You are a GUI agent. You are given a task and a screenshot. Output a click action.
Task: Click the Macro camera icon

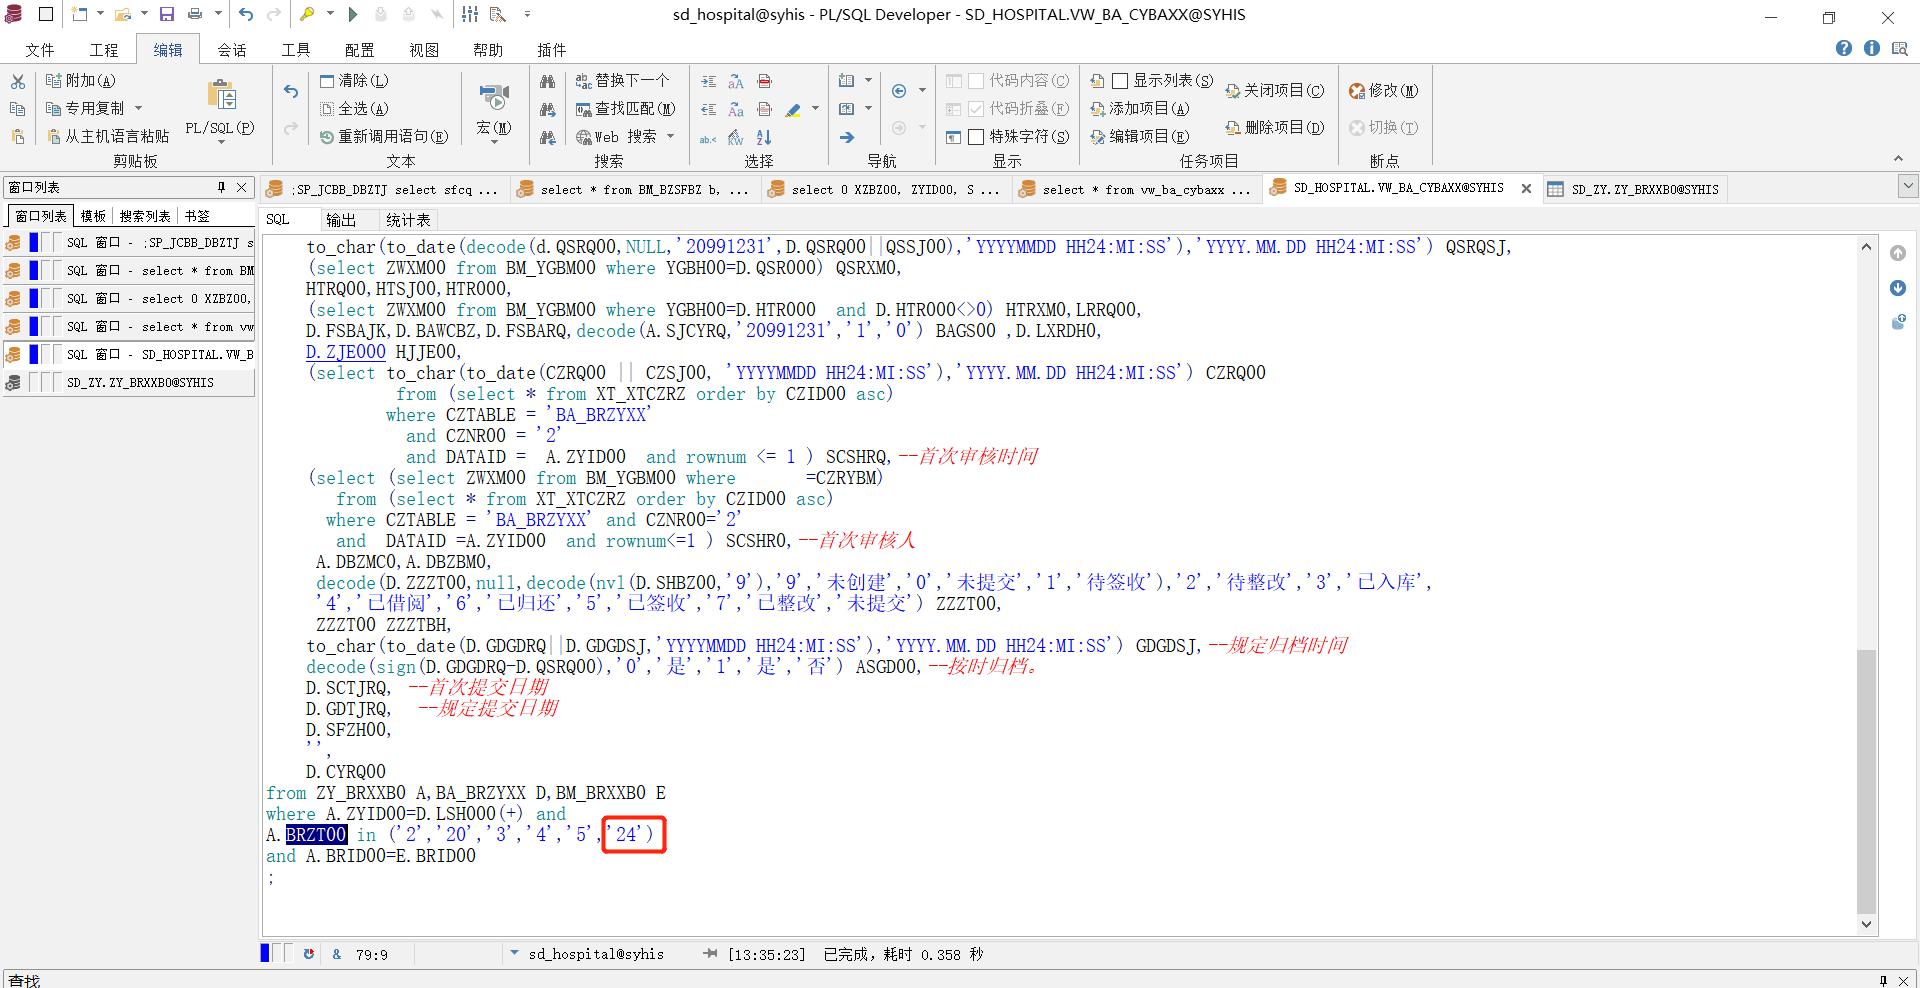click(494, 96)
